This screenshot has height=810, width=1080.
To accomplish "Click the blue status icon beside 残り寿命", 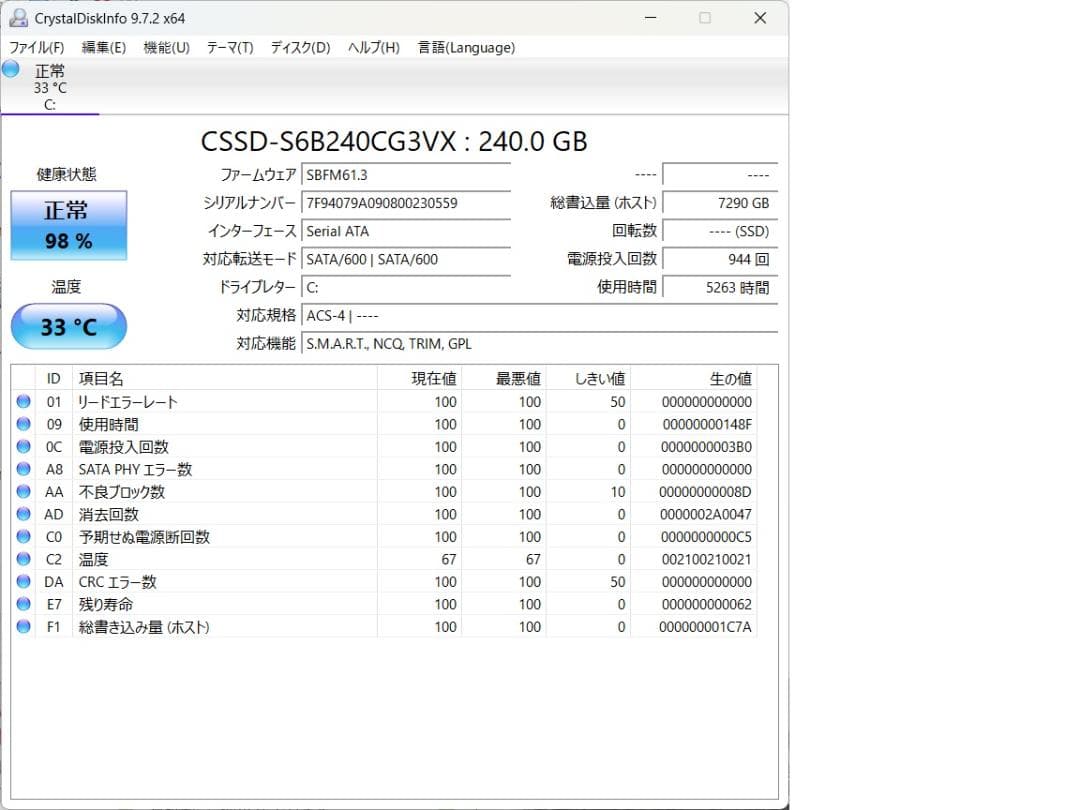I will tap(23, 604).
